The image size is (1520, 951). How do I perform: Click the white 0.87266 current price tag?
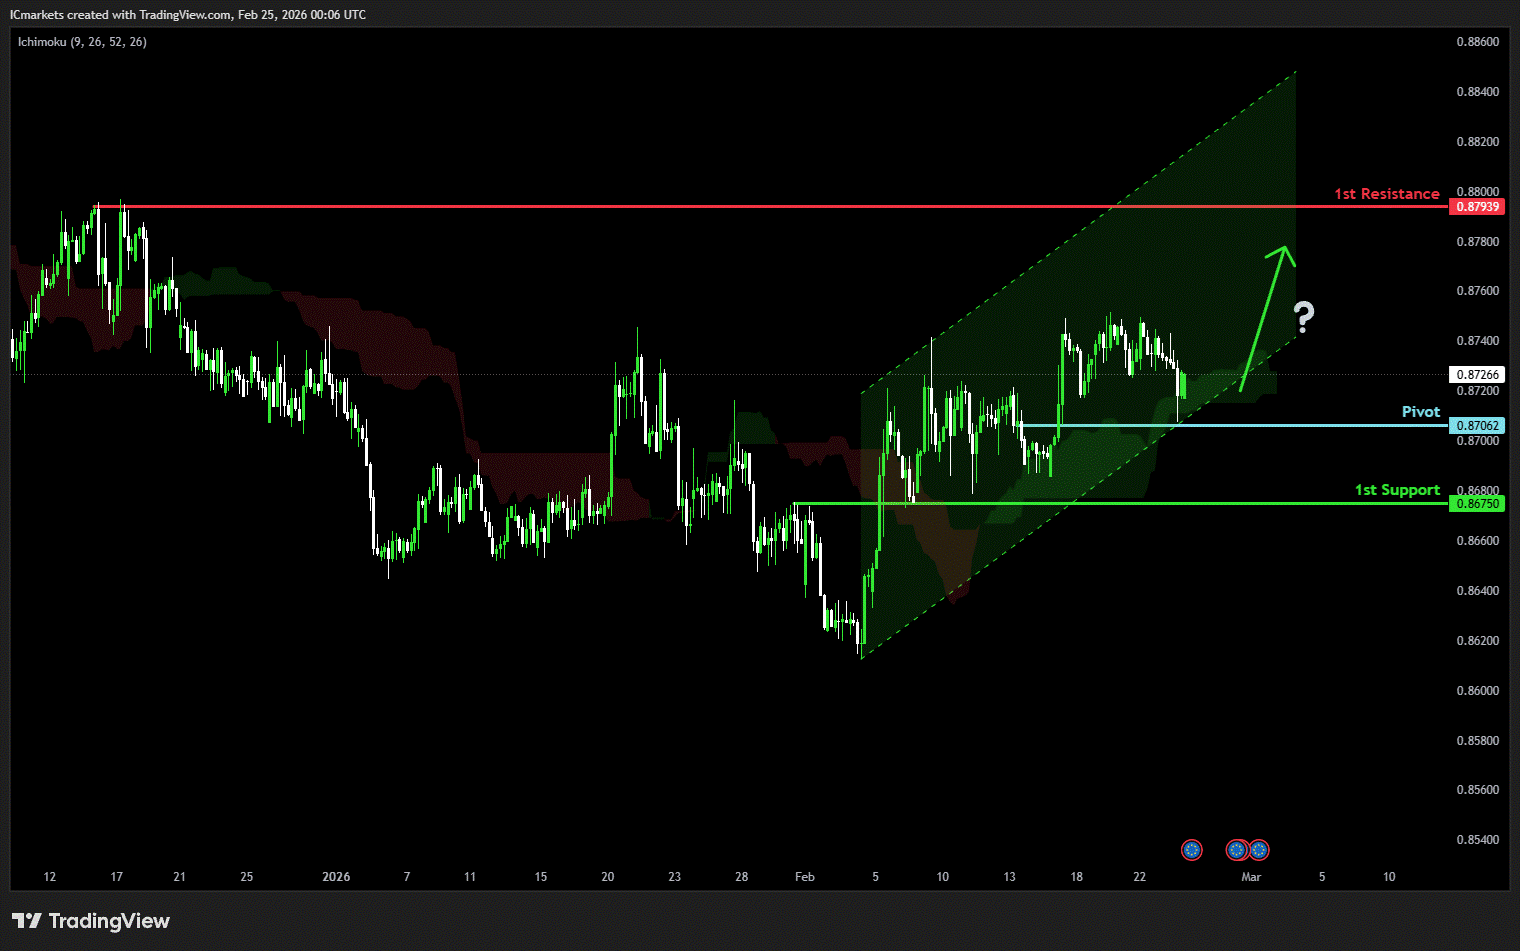pyautogui.click(x=1477, y=375)
